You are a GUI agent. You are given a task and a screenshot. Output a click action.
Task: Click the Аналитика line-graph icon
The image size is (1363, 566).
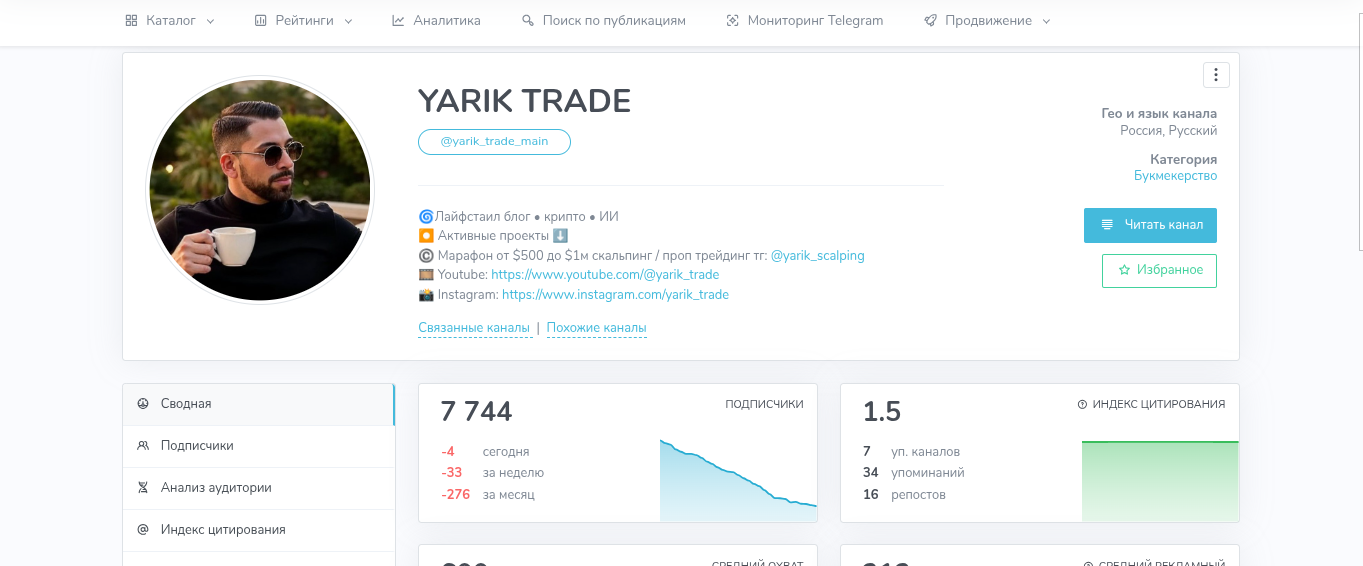pos(398,20)
